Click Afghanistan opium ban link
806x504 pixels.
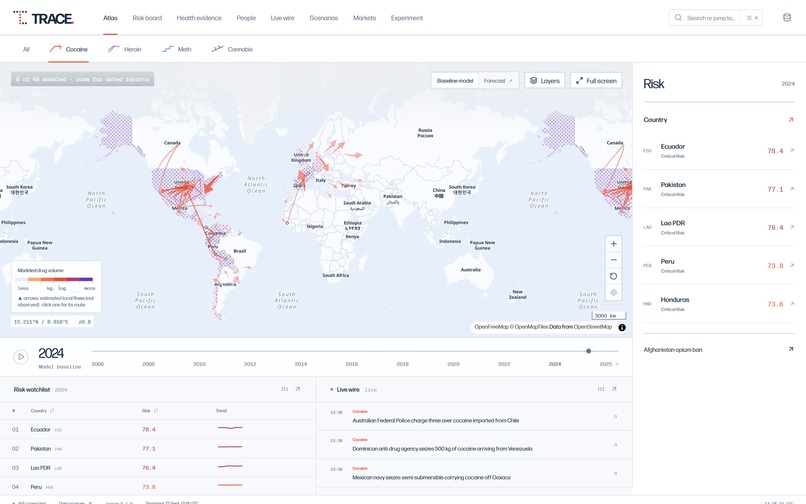[672, 350]
